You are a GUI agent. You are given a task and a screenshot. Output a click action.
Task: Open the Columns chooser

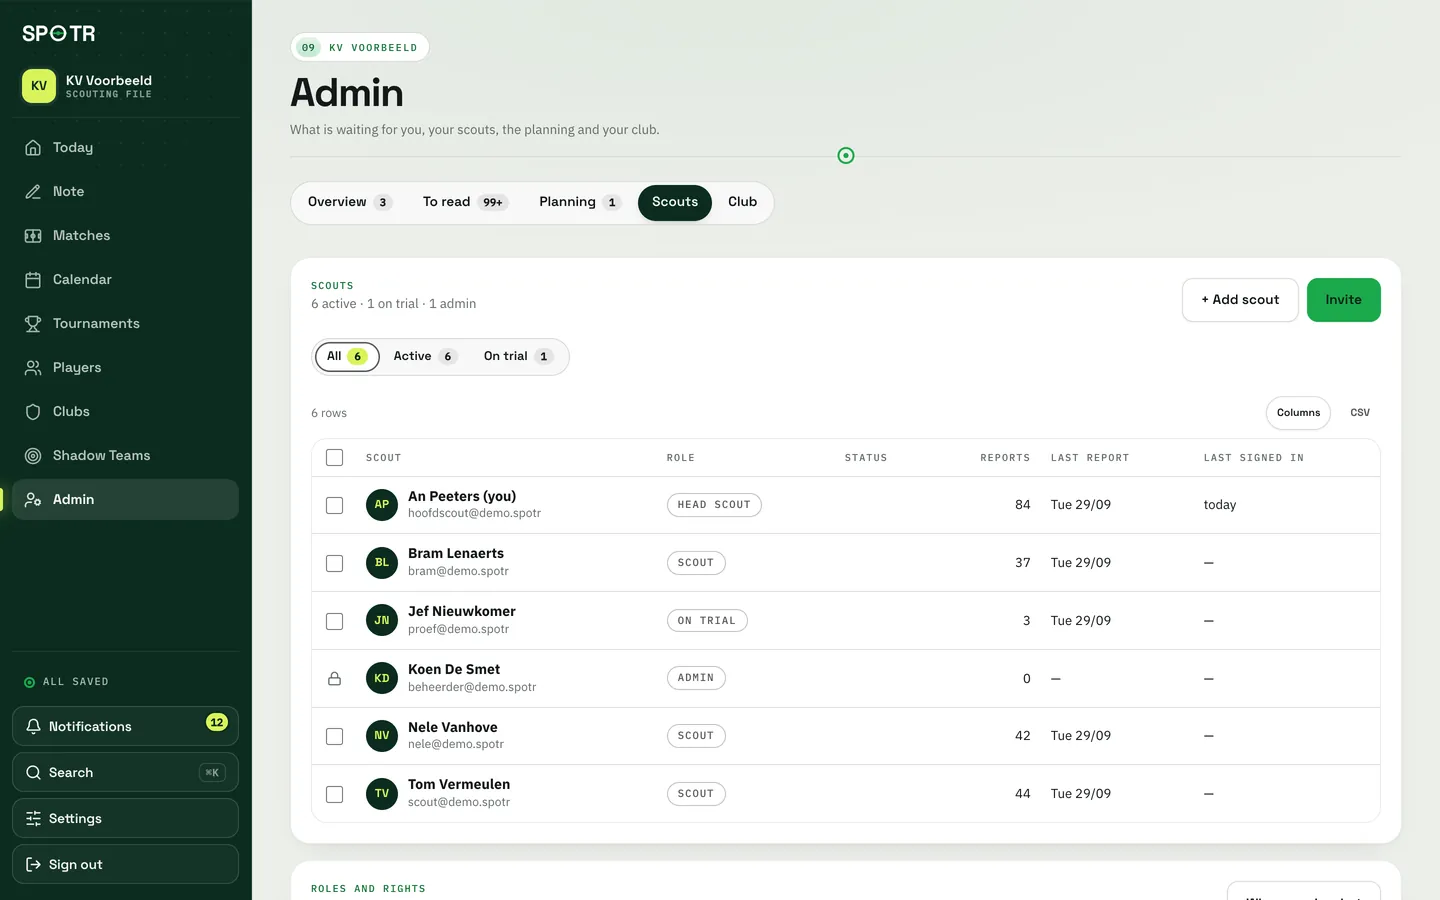coord(1298,413)
